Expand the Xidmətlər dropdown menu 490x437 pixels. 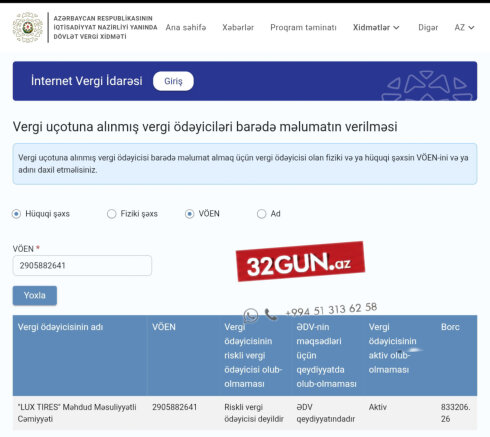click(x=376, y=27)
